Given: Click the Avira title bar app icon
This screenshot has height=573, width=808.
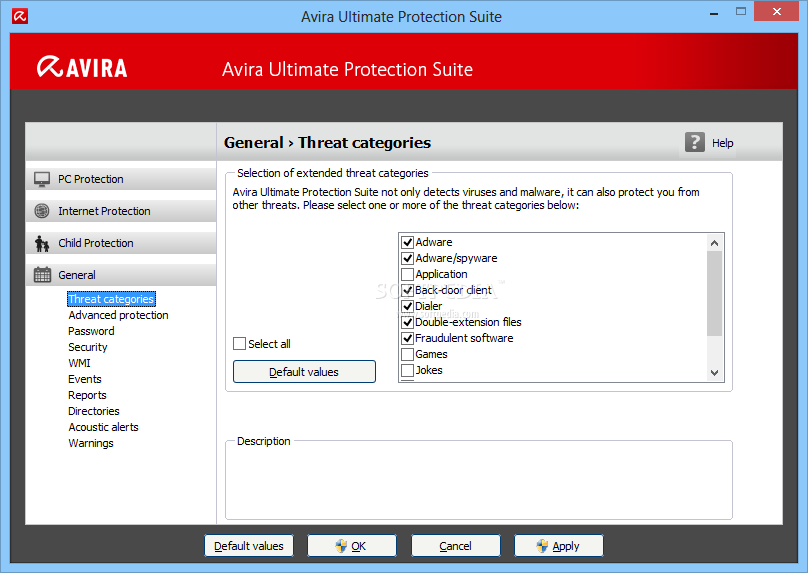Looking at the screenshot, I should (x=20, y=16).
